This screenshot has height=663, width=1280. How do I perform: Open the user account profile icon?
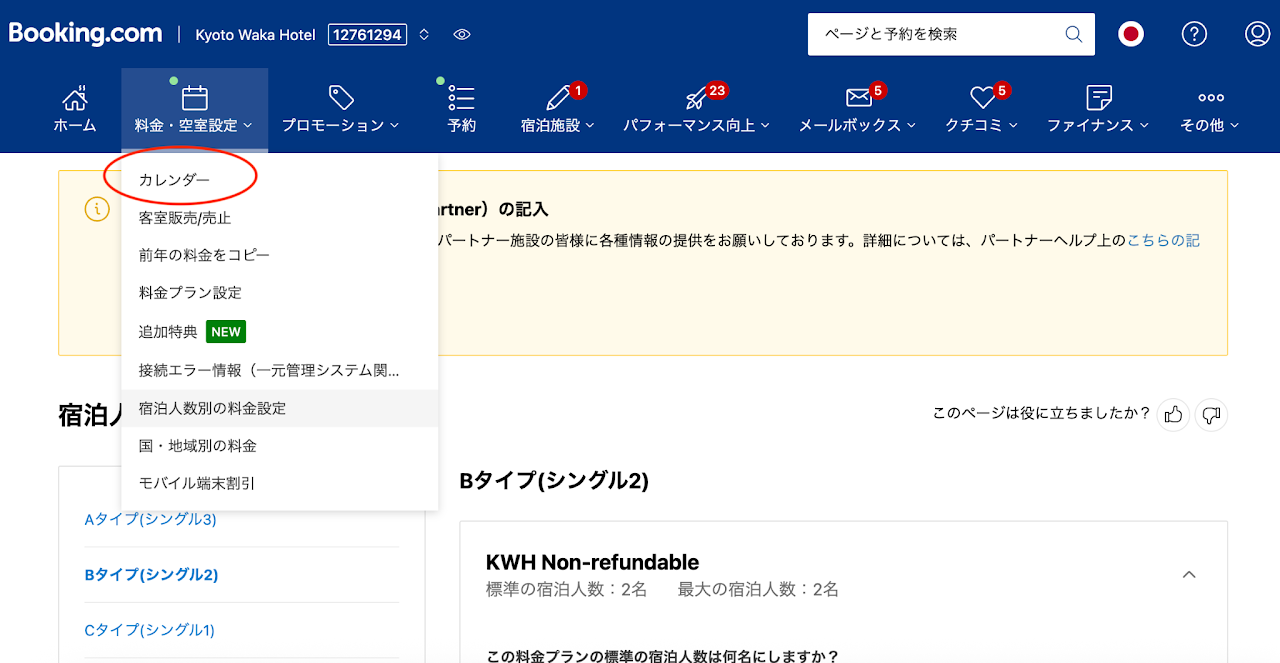[x=1257, y=34]
